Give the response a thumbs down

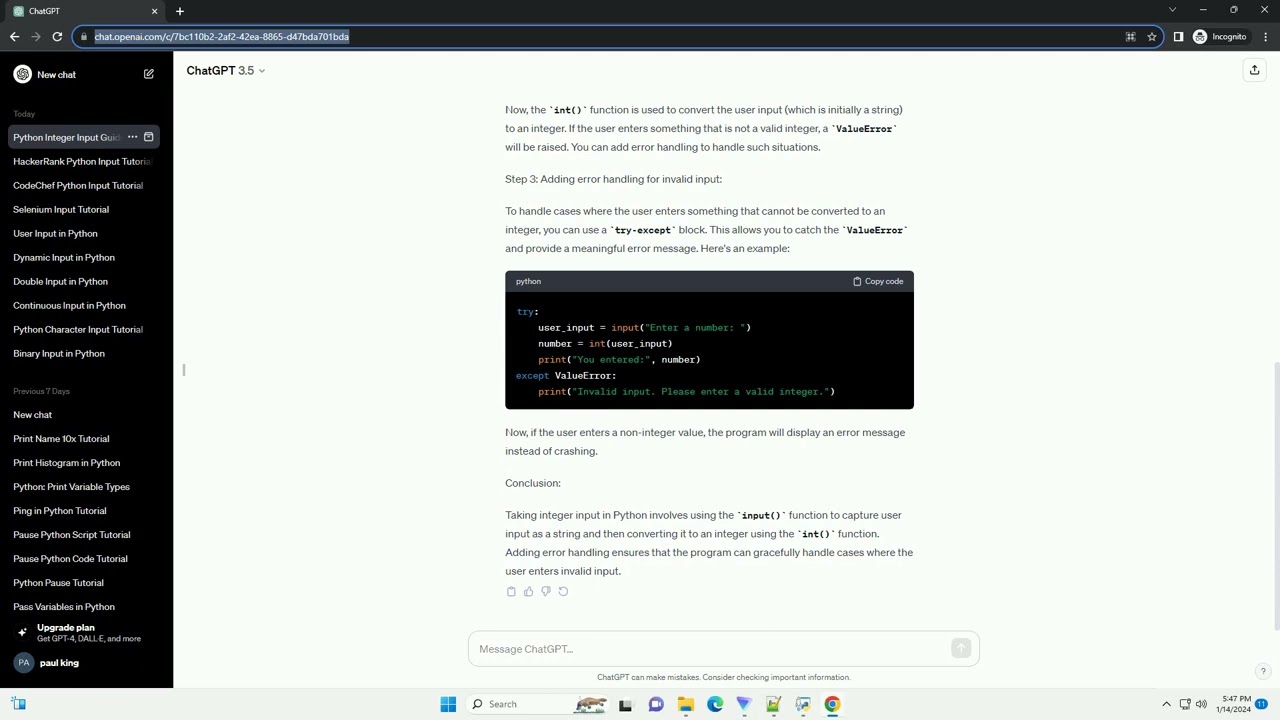point(546,592)
